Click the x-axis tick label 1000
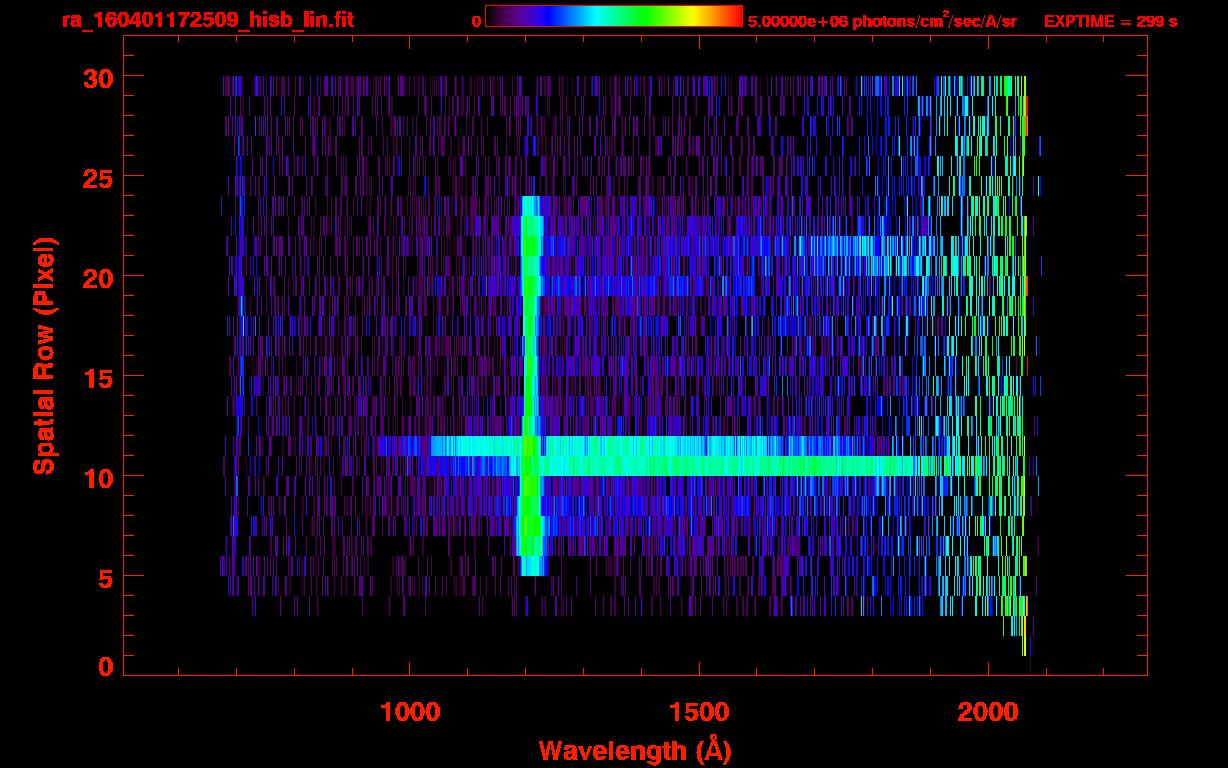1228x768 pixels. (x=410, y=712)
